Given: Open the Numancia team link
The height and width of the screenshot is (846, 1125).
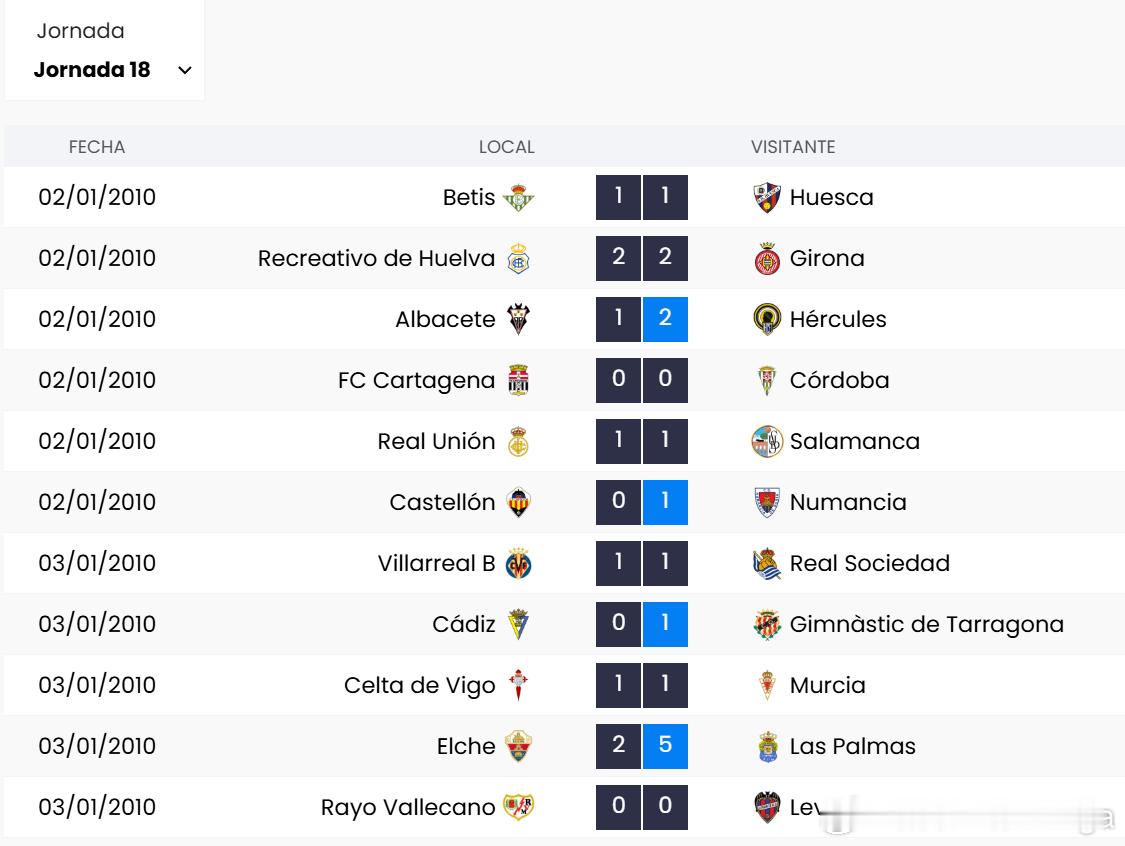Looking at the screenshot, I should (848, 503).
